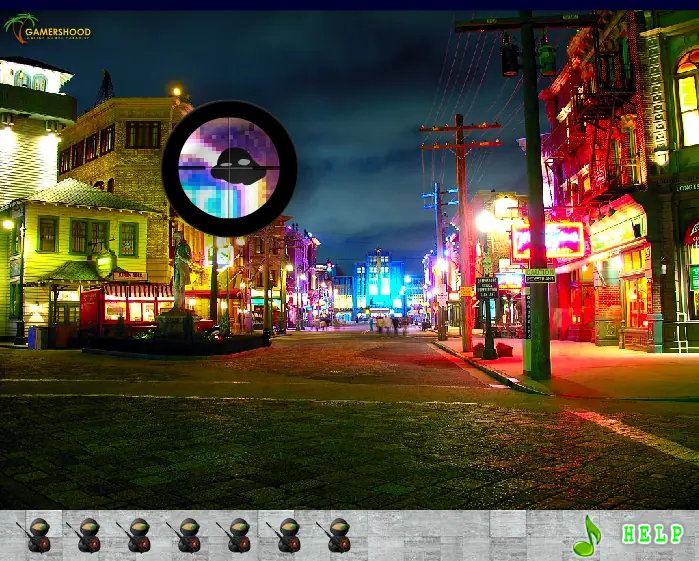Click the Gamershood logo link
The height and width of the screenshot is (561, 699).
(47, 29)
